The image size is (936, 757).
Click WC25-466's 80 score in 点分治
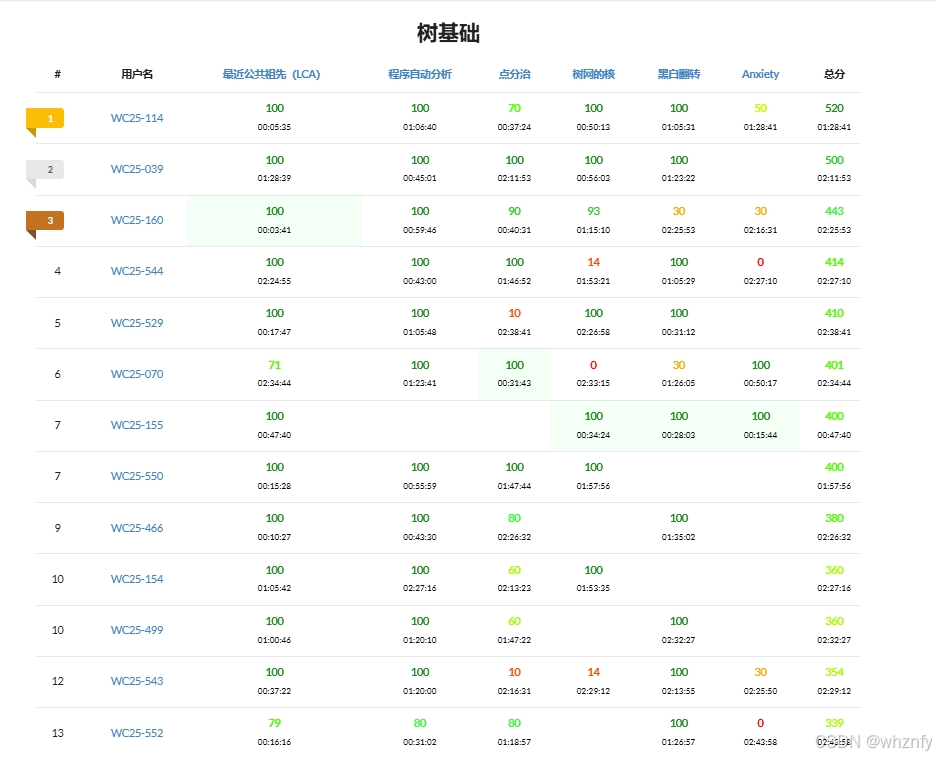click(x=514, y=518)
